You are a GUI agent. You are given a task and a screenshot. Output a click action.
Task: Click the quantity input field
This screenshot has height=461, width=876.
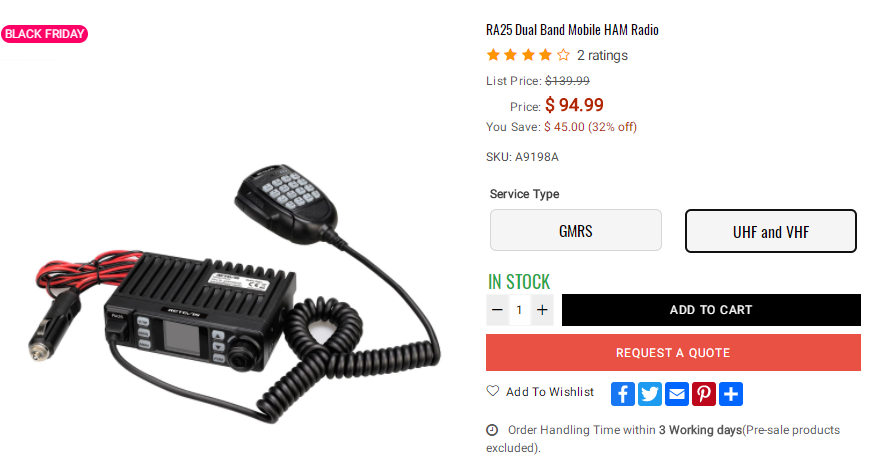click(x=520, y=310)
